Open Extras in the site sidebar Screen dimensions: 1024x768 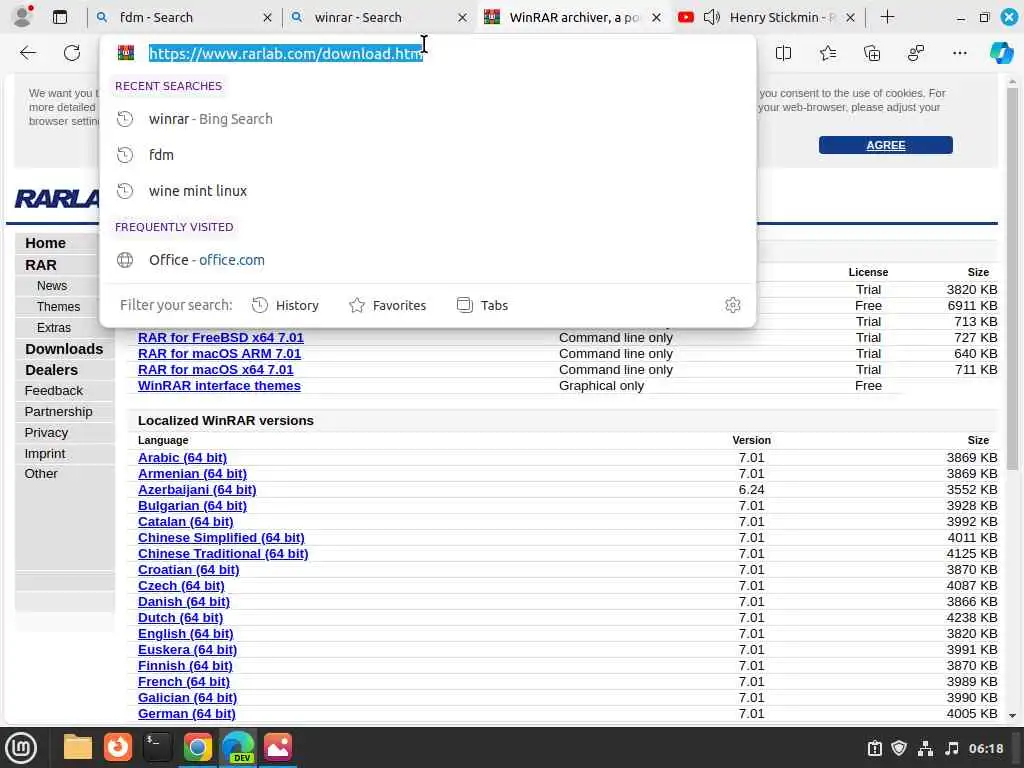click(54, 327)
